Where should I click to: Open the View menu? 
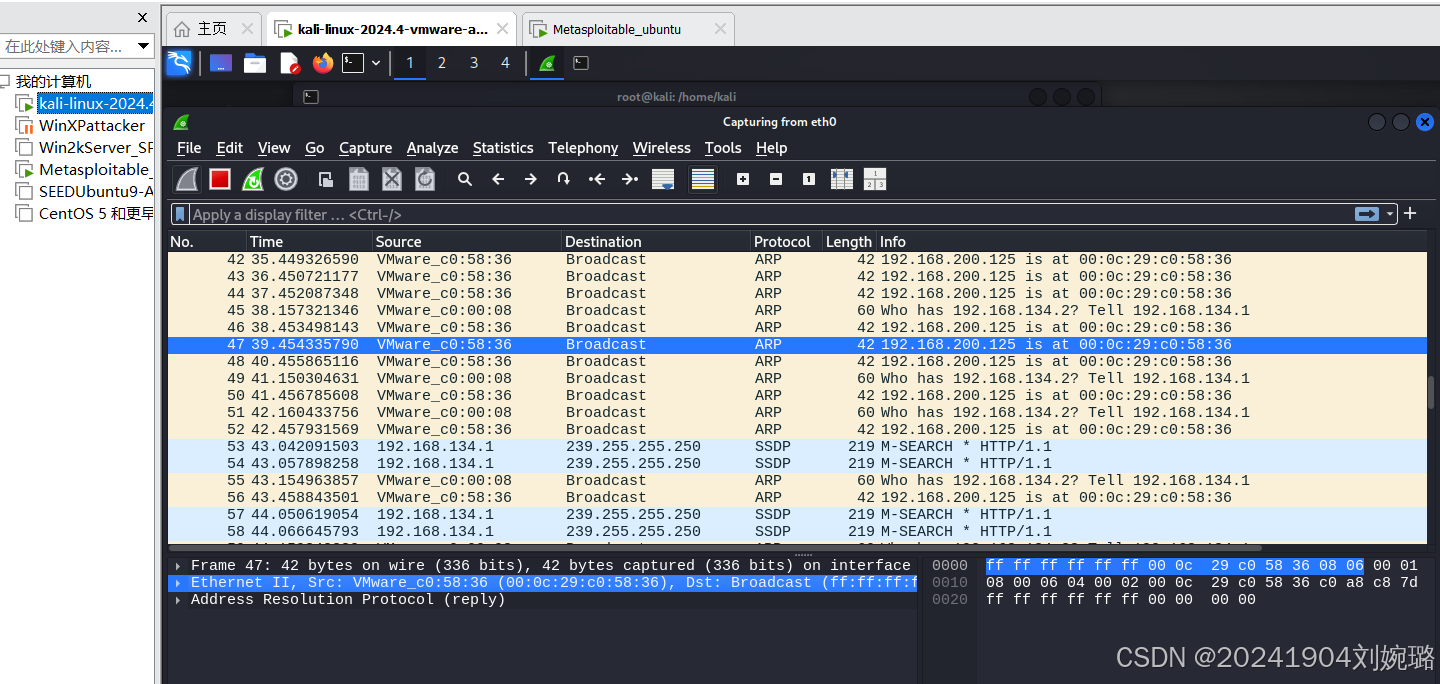point(274,147)
